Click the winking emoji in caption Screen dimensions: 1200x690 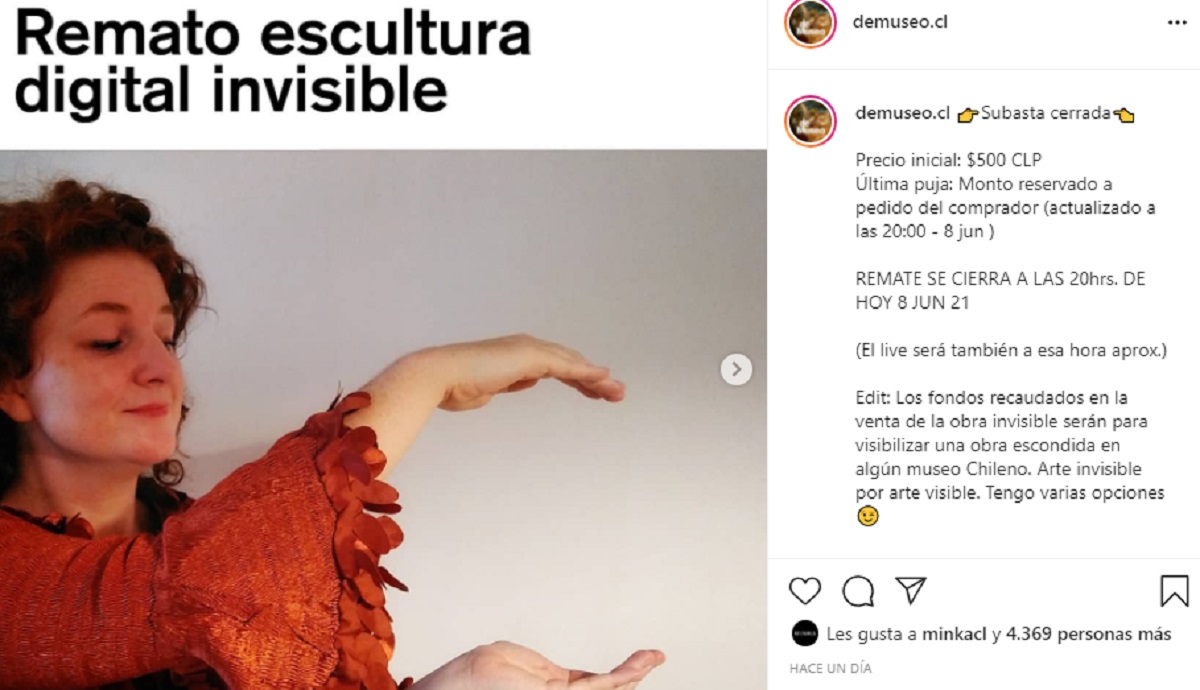click(868, 516)
